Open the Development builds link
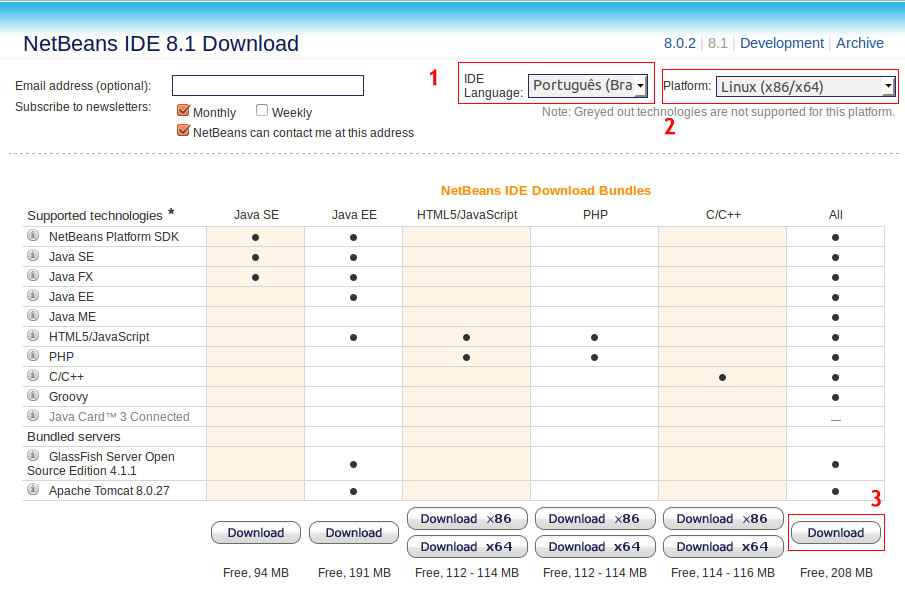Image resolution: width=905 pixels, height=599 pixels. tap(781, 43)
